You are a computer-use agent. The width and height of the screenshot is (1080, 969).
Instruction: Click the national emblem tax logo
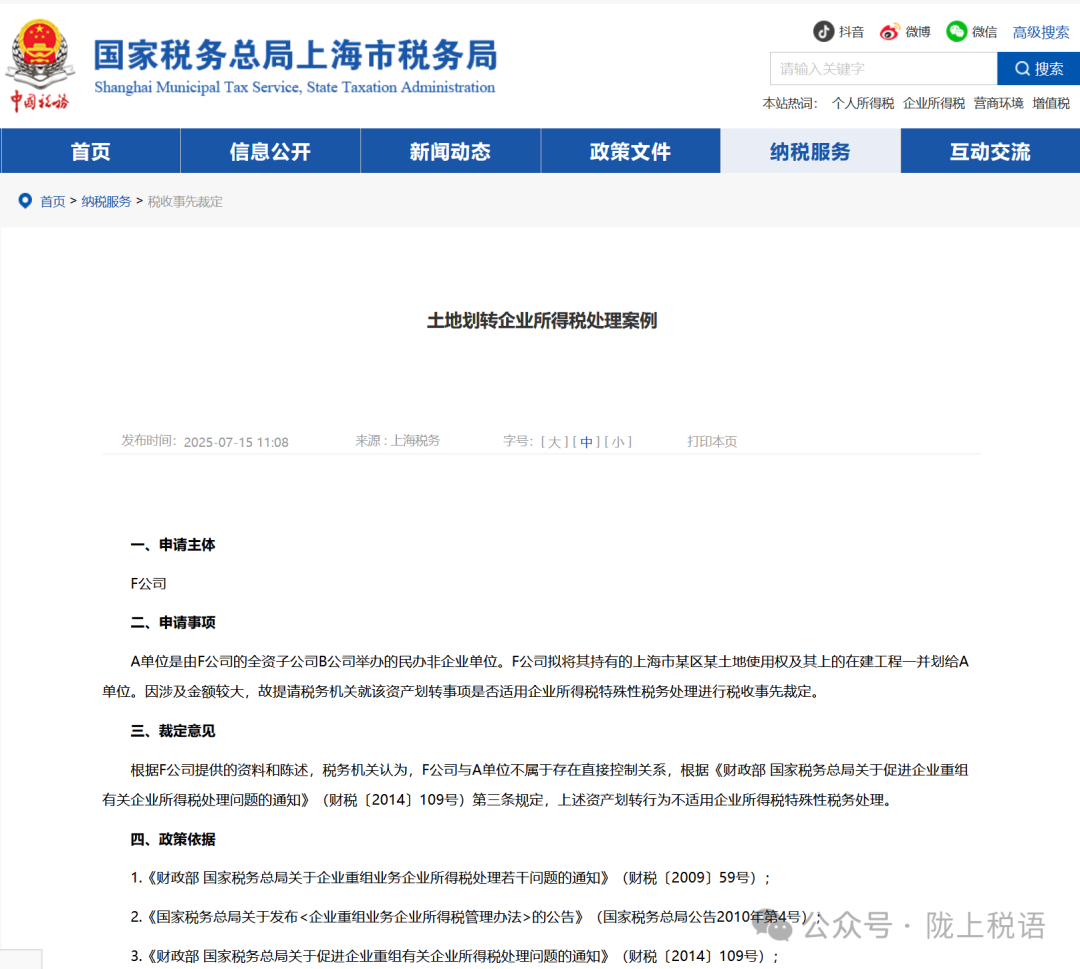pyautogui.click(x=40, y=66)
